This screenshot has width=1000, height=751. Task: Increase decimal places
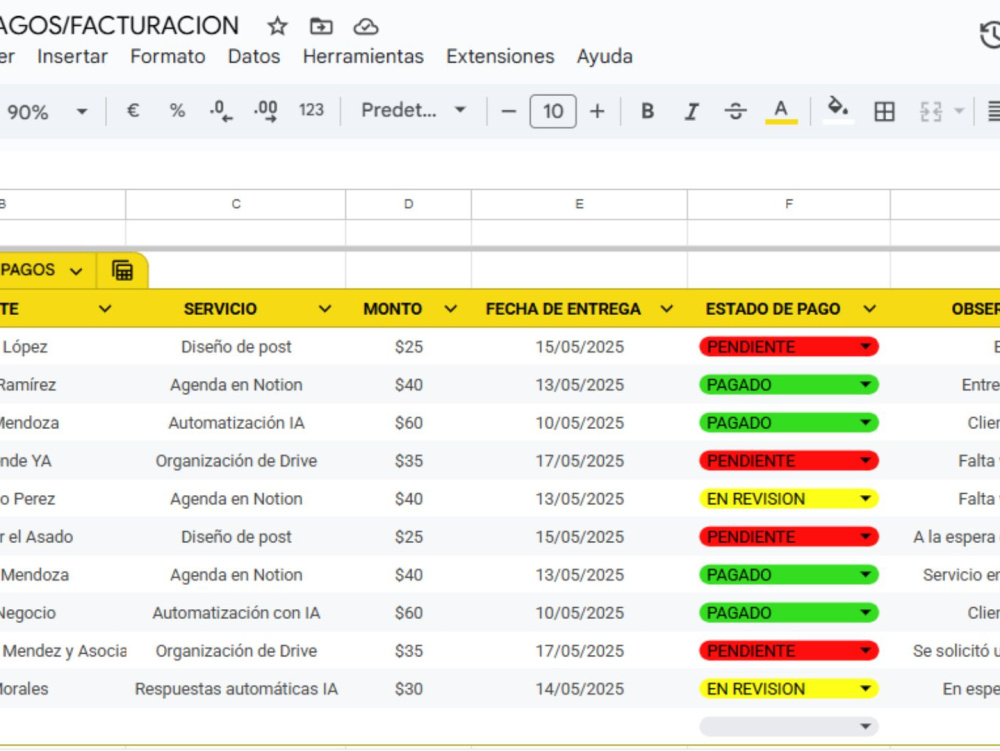(265, 111)
